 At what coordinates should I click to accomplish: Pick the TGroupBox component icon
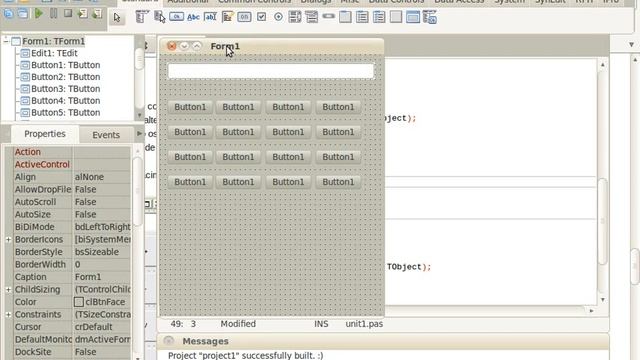tap(345, 17)
